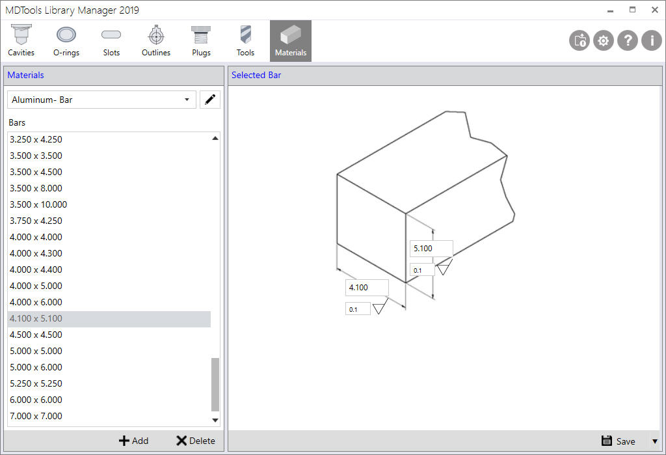Add a new bar

[133, 441]
